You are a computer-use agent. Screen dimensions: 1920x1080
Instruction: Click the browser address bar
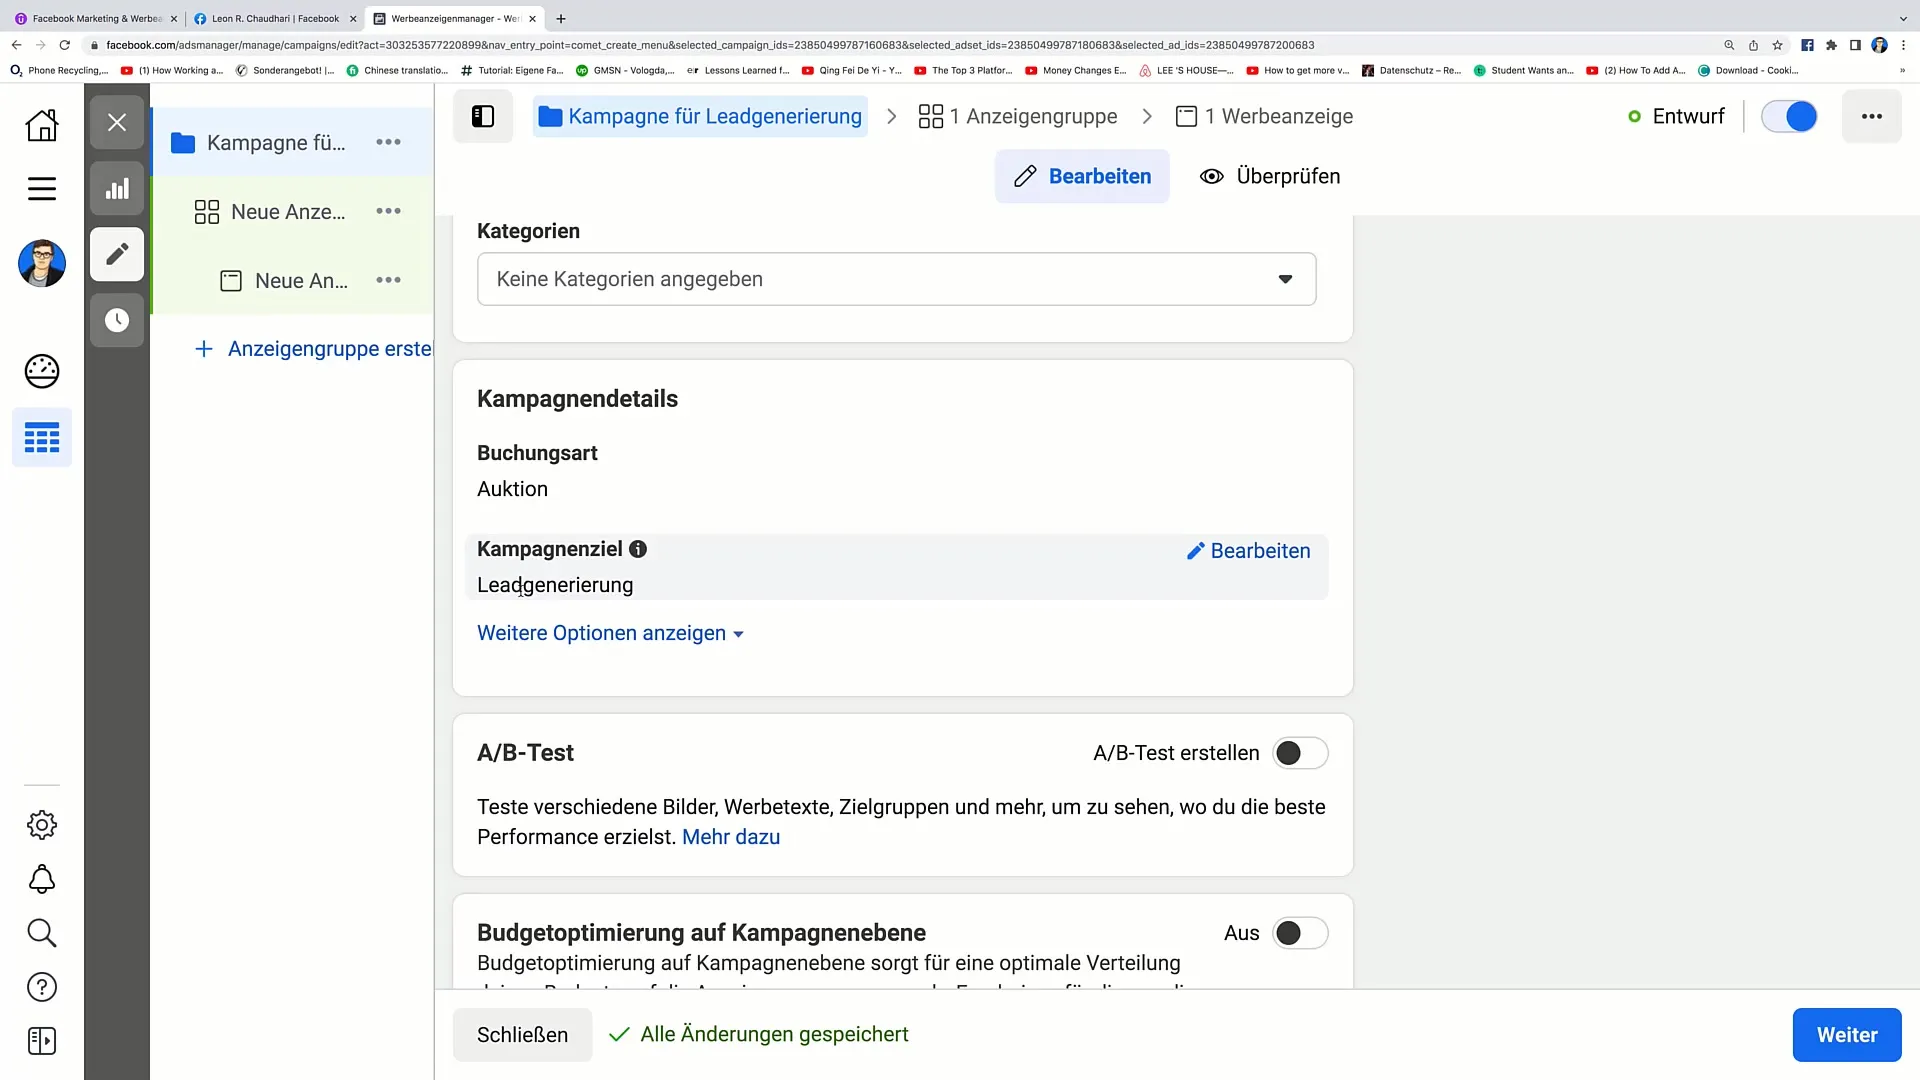pyautogui.click(x=900, y=45)
